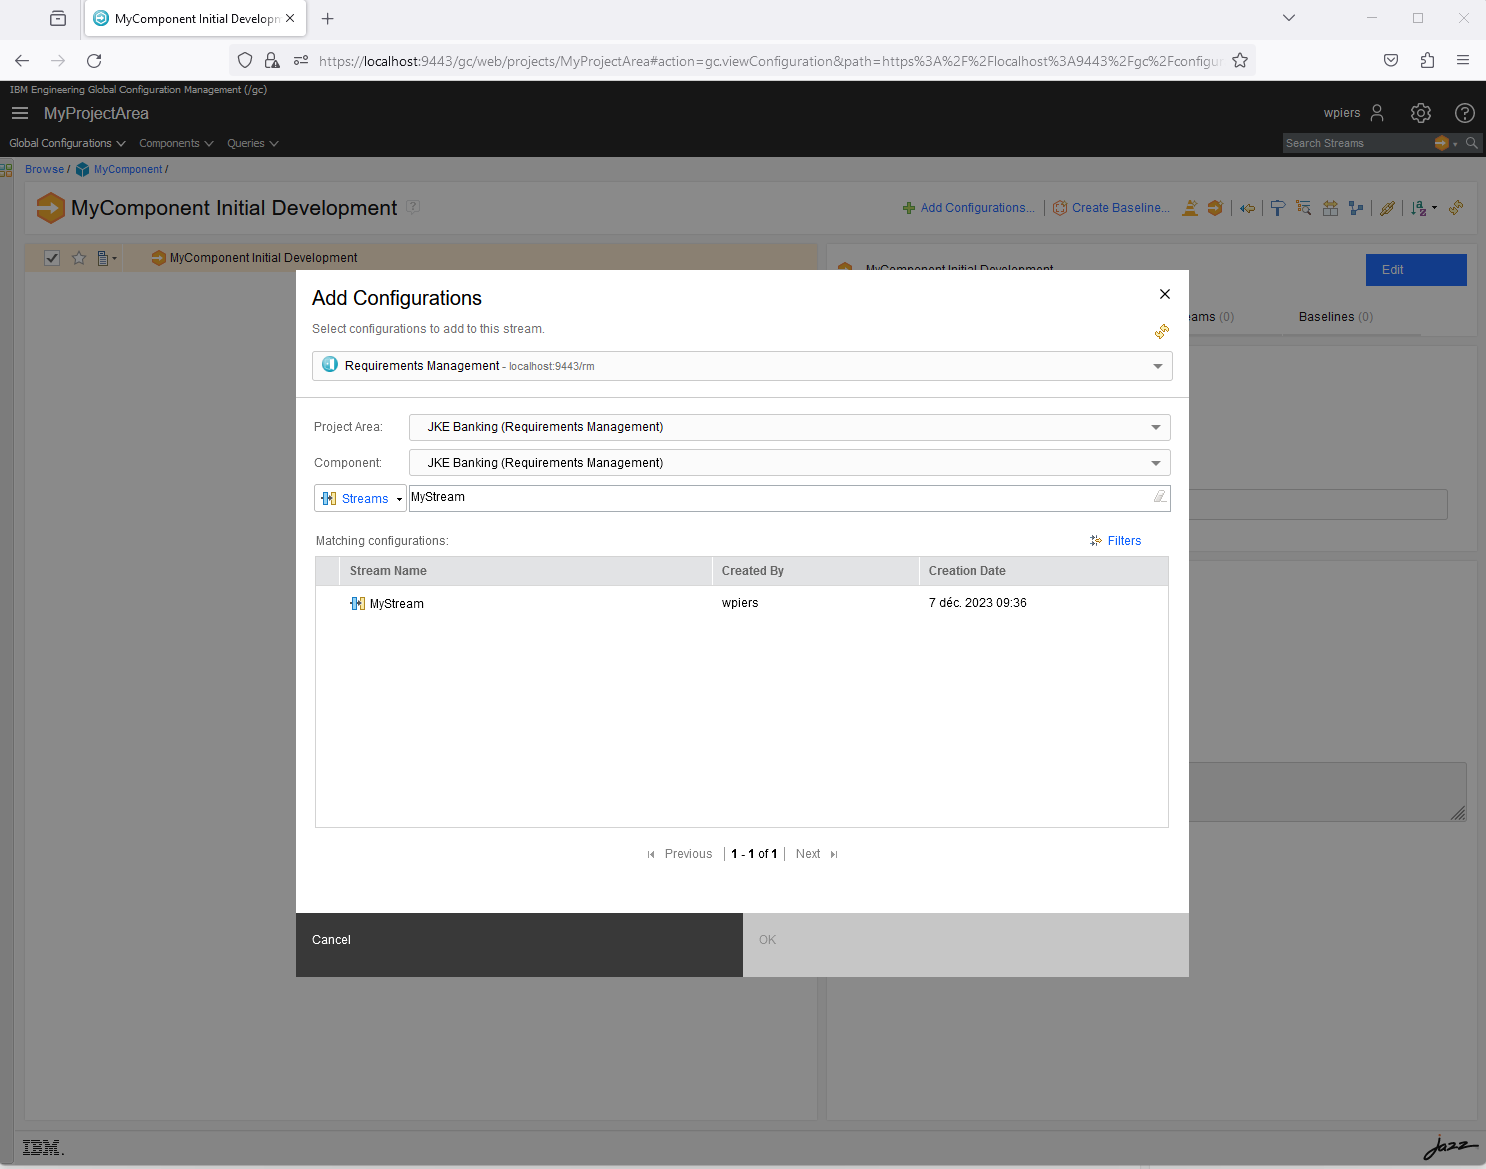Toggle the select-all checkbox in tree header
Image resolution: width=1486 pixels, height=1169 pixels.
click(x=52, y=258)
